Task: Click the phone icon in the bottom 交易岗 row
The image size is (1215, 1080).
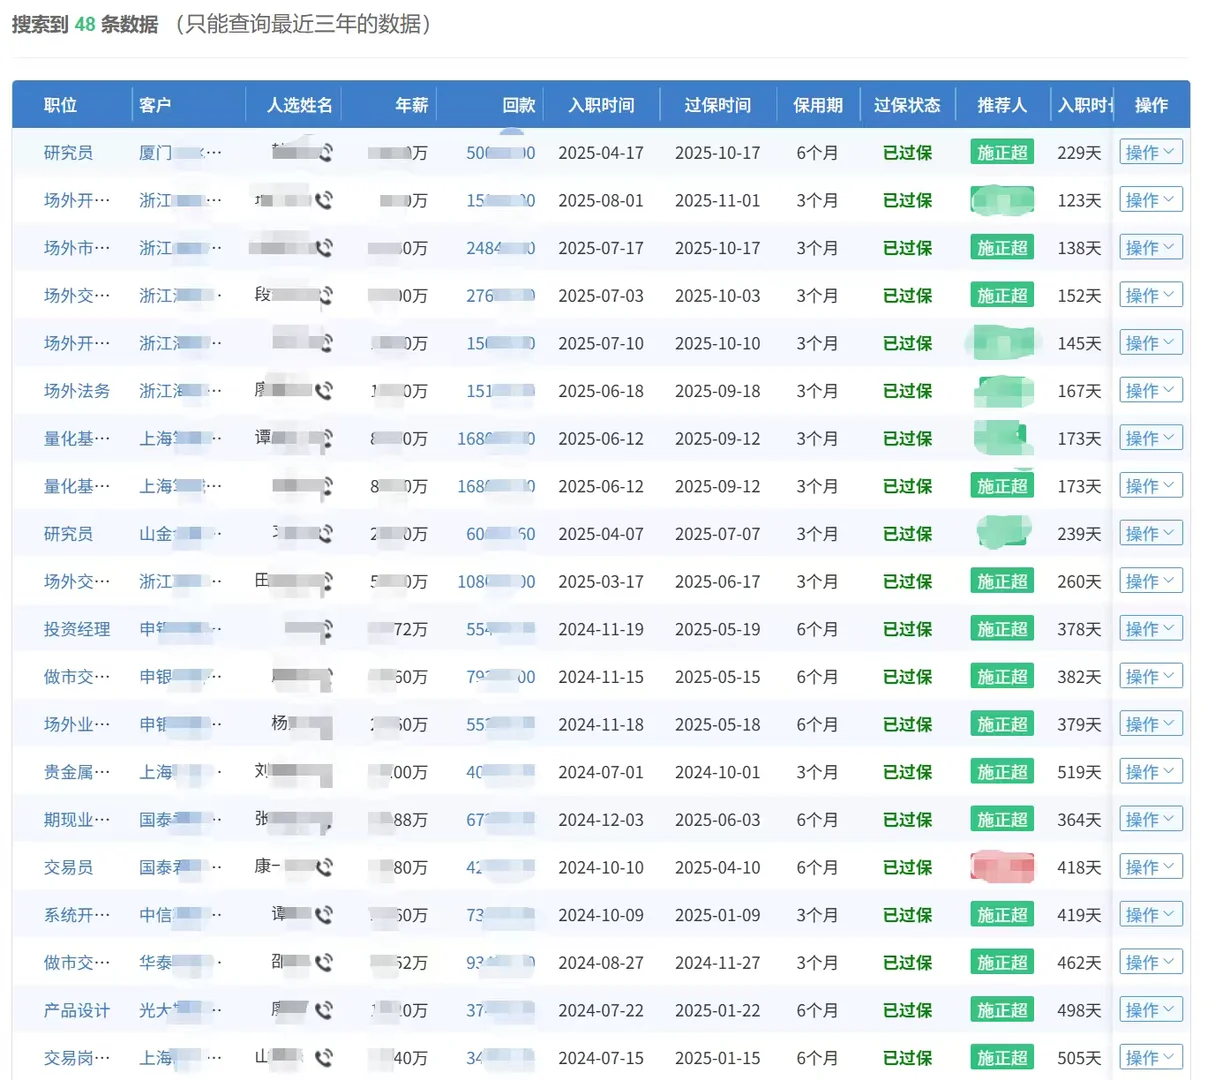Action: coord(325,1057)
